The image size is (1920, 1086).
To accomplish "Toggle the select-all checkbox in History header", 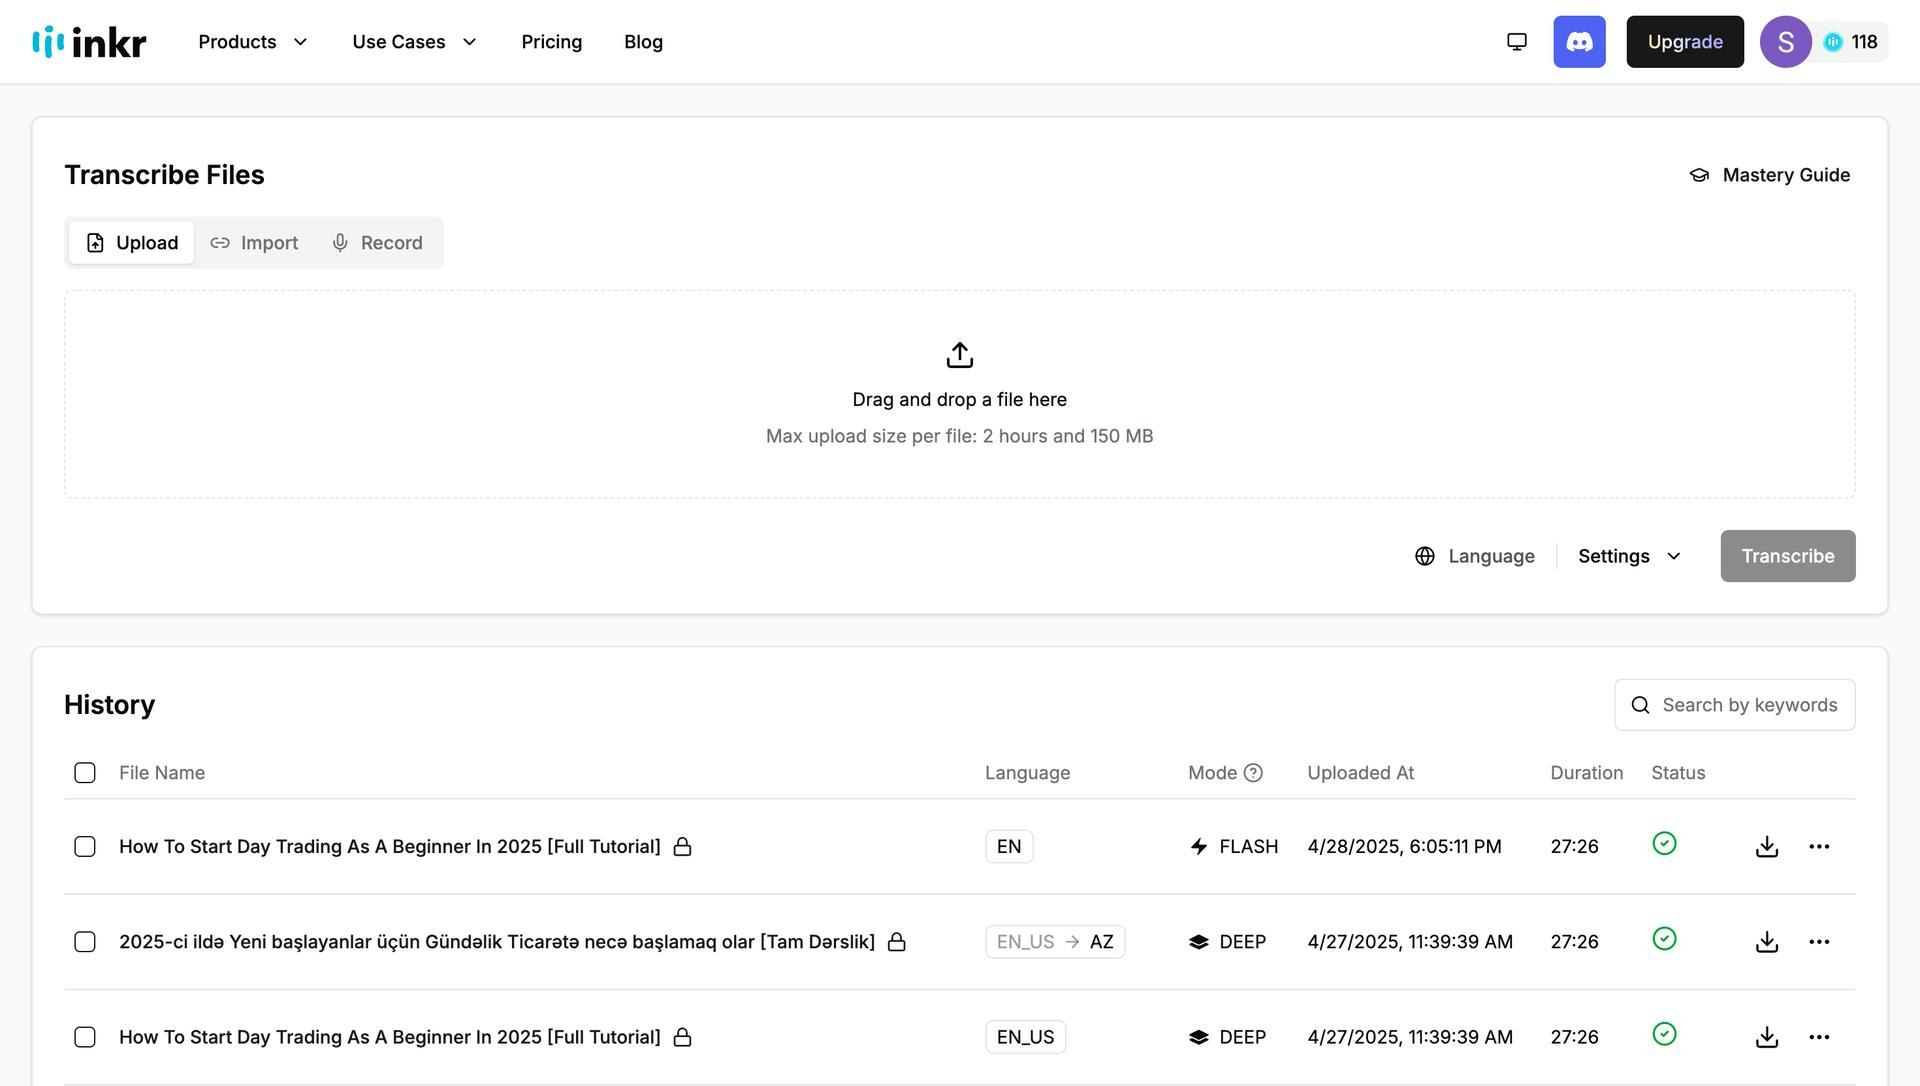I will [x=85, y=773].
